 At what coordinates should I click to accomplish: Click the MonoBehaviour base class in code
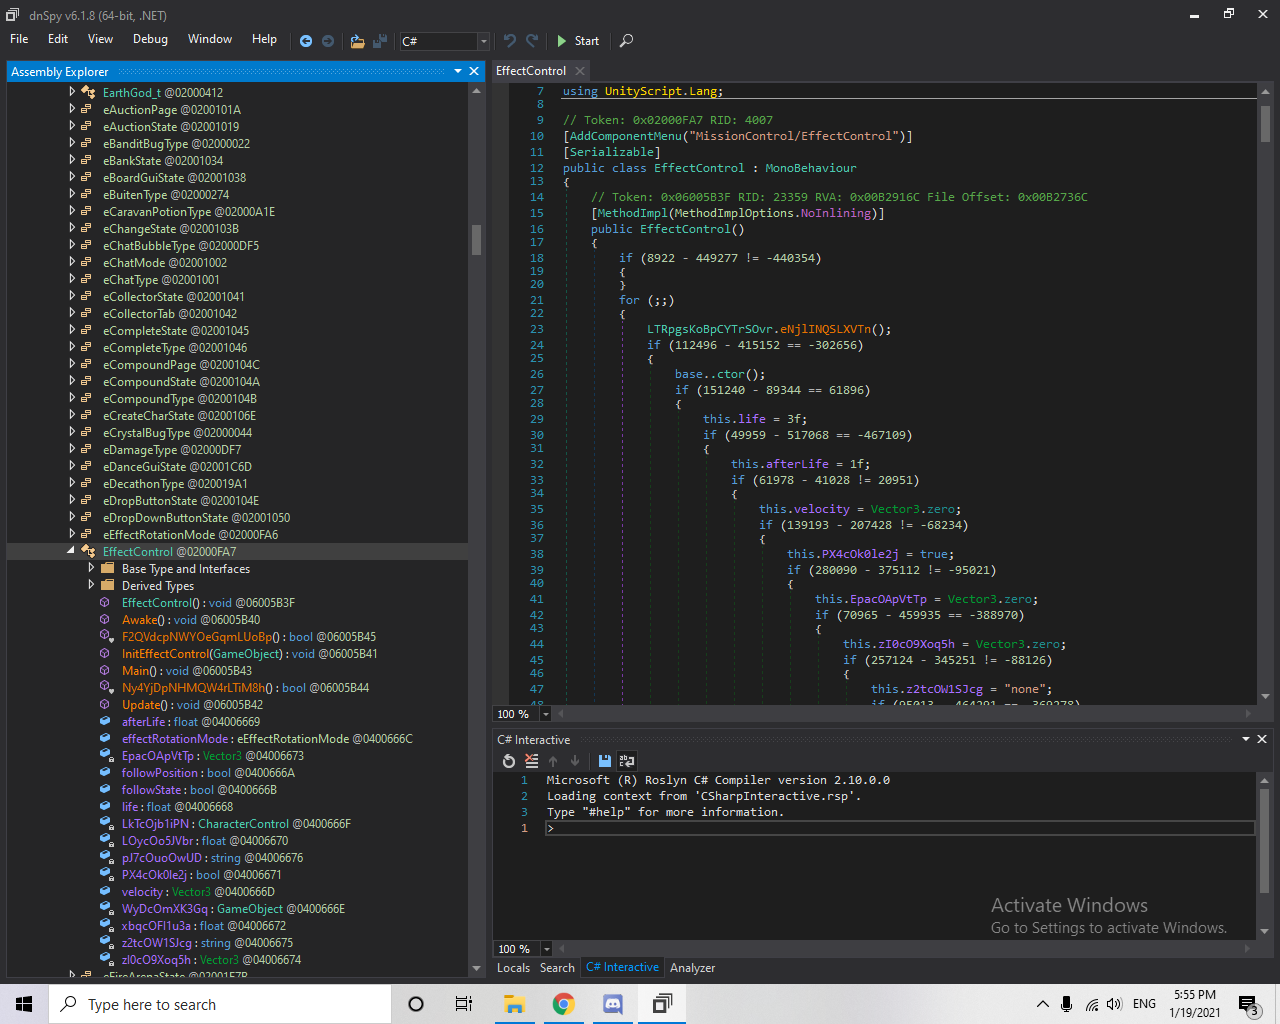(811, 168)
